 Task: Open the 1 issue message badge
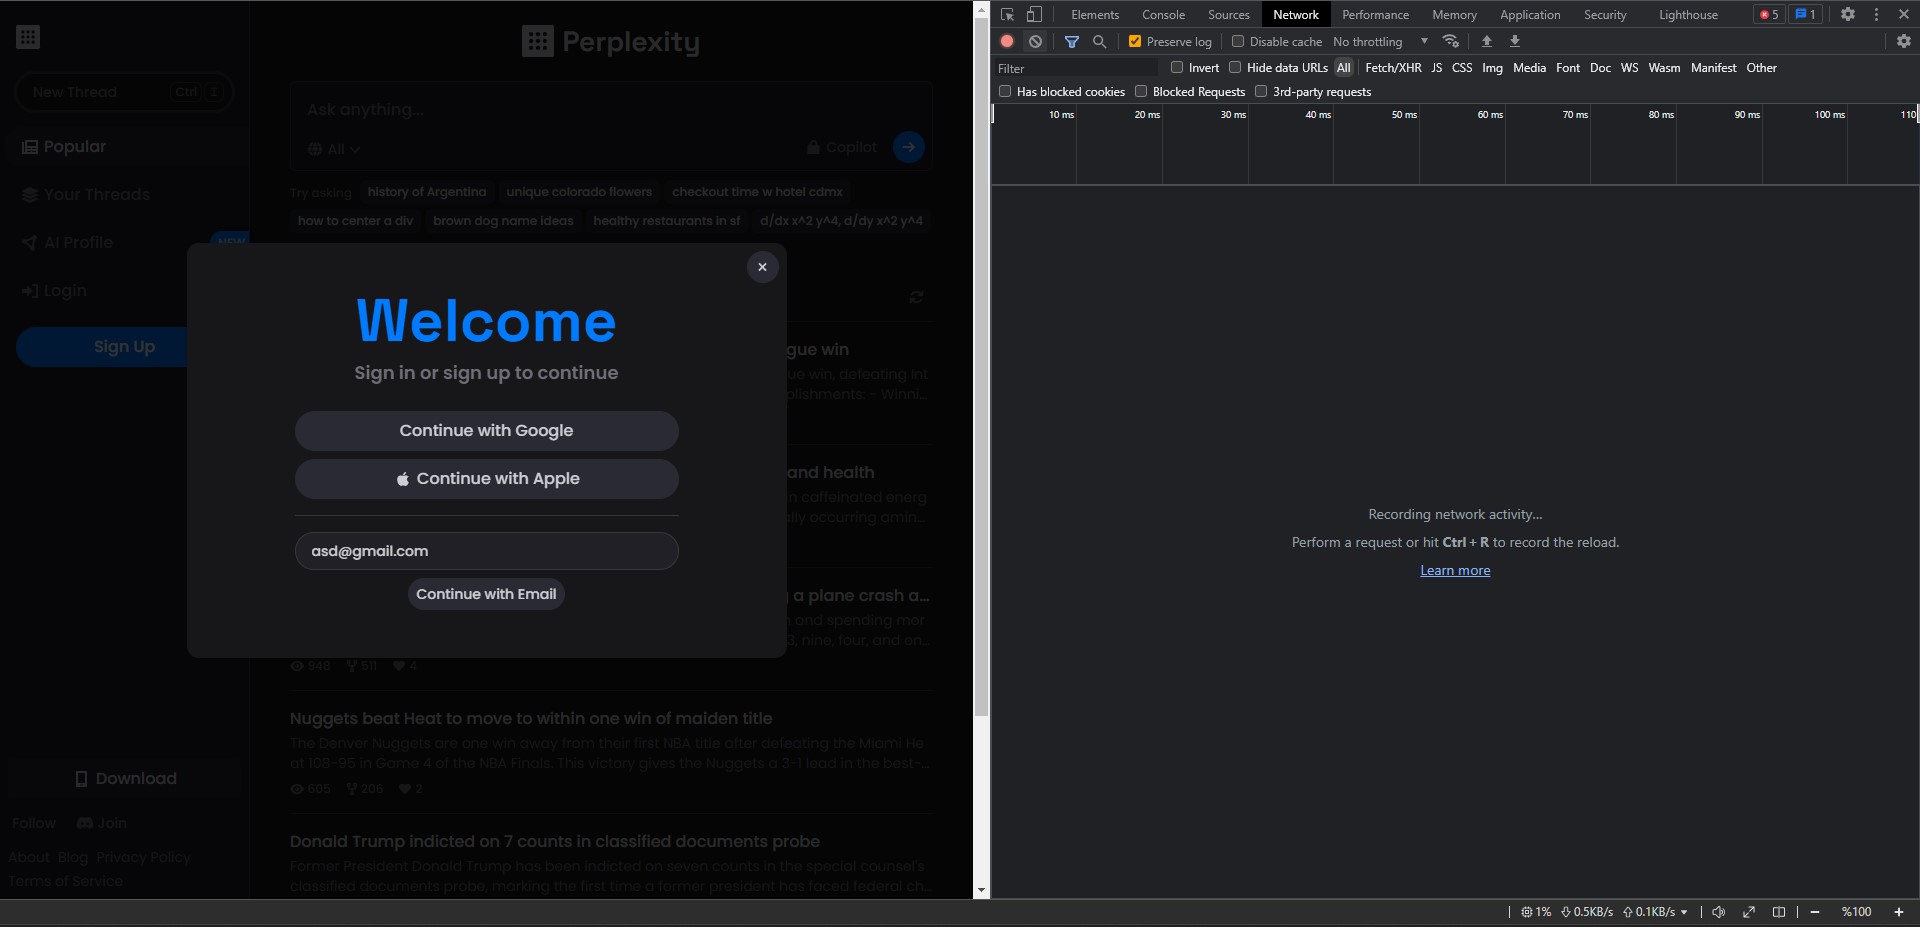click(x=1805, y=14)
